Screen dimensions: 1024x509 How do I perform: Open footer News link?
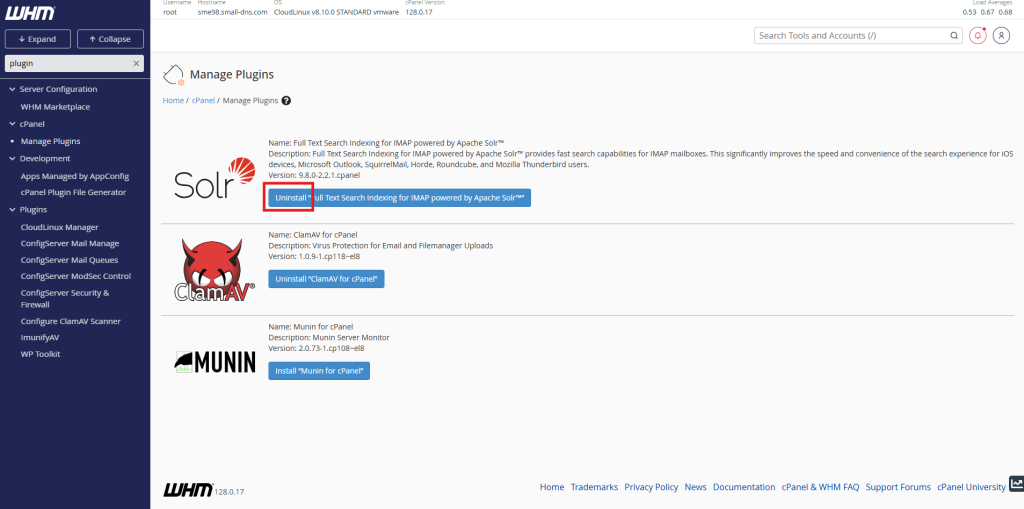pos(696,487)
